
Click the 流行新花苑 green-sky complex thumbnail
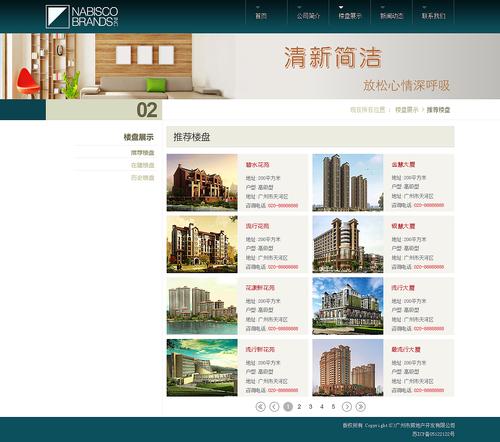tap(202, 368)
